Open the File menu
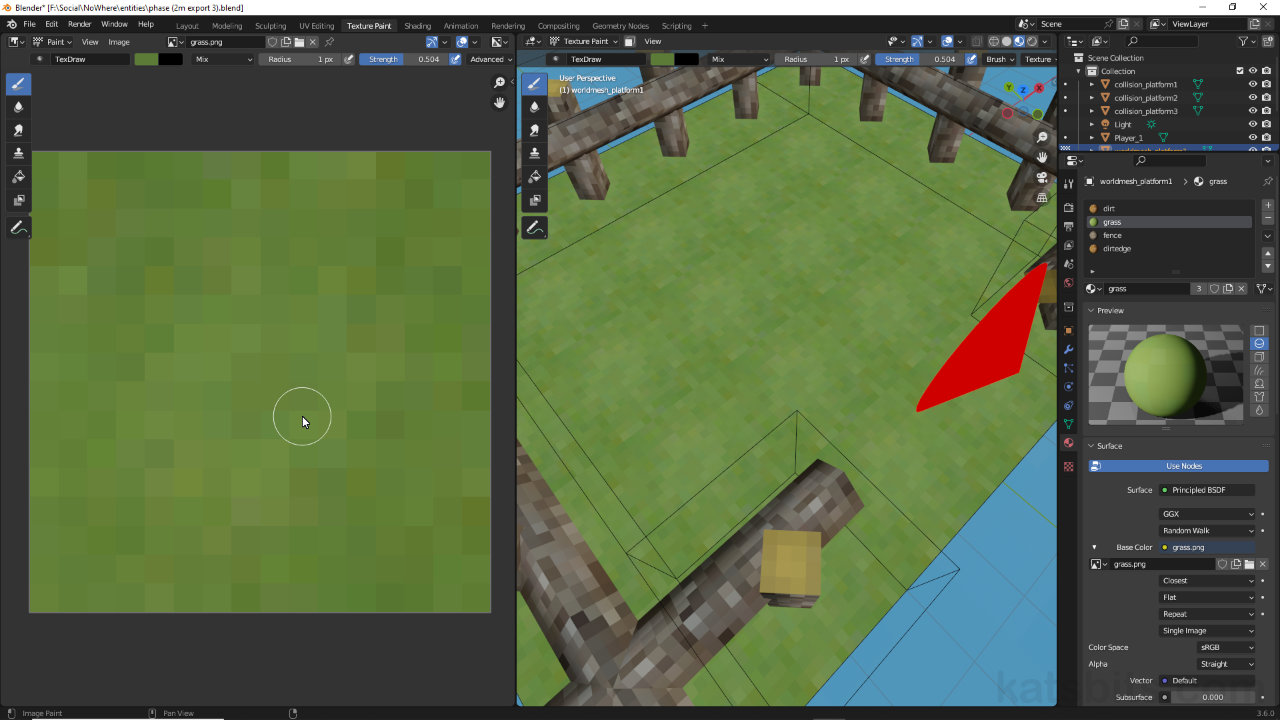This screenshot has height=720, width=1280. point(29,24)
